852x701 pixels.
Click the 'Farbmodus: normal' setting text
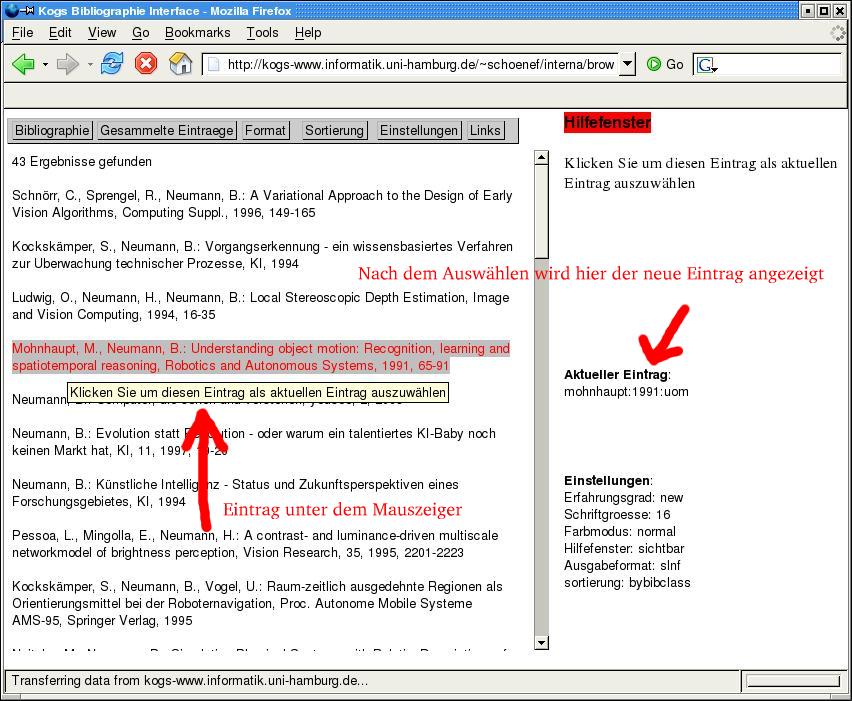tap(620, 531)
